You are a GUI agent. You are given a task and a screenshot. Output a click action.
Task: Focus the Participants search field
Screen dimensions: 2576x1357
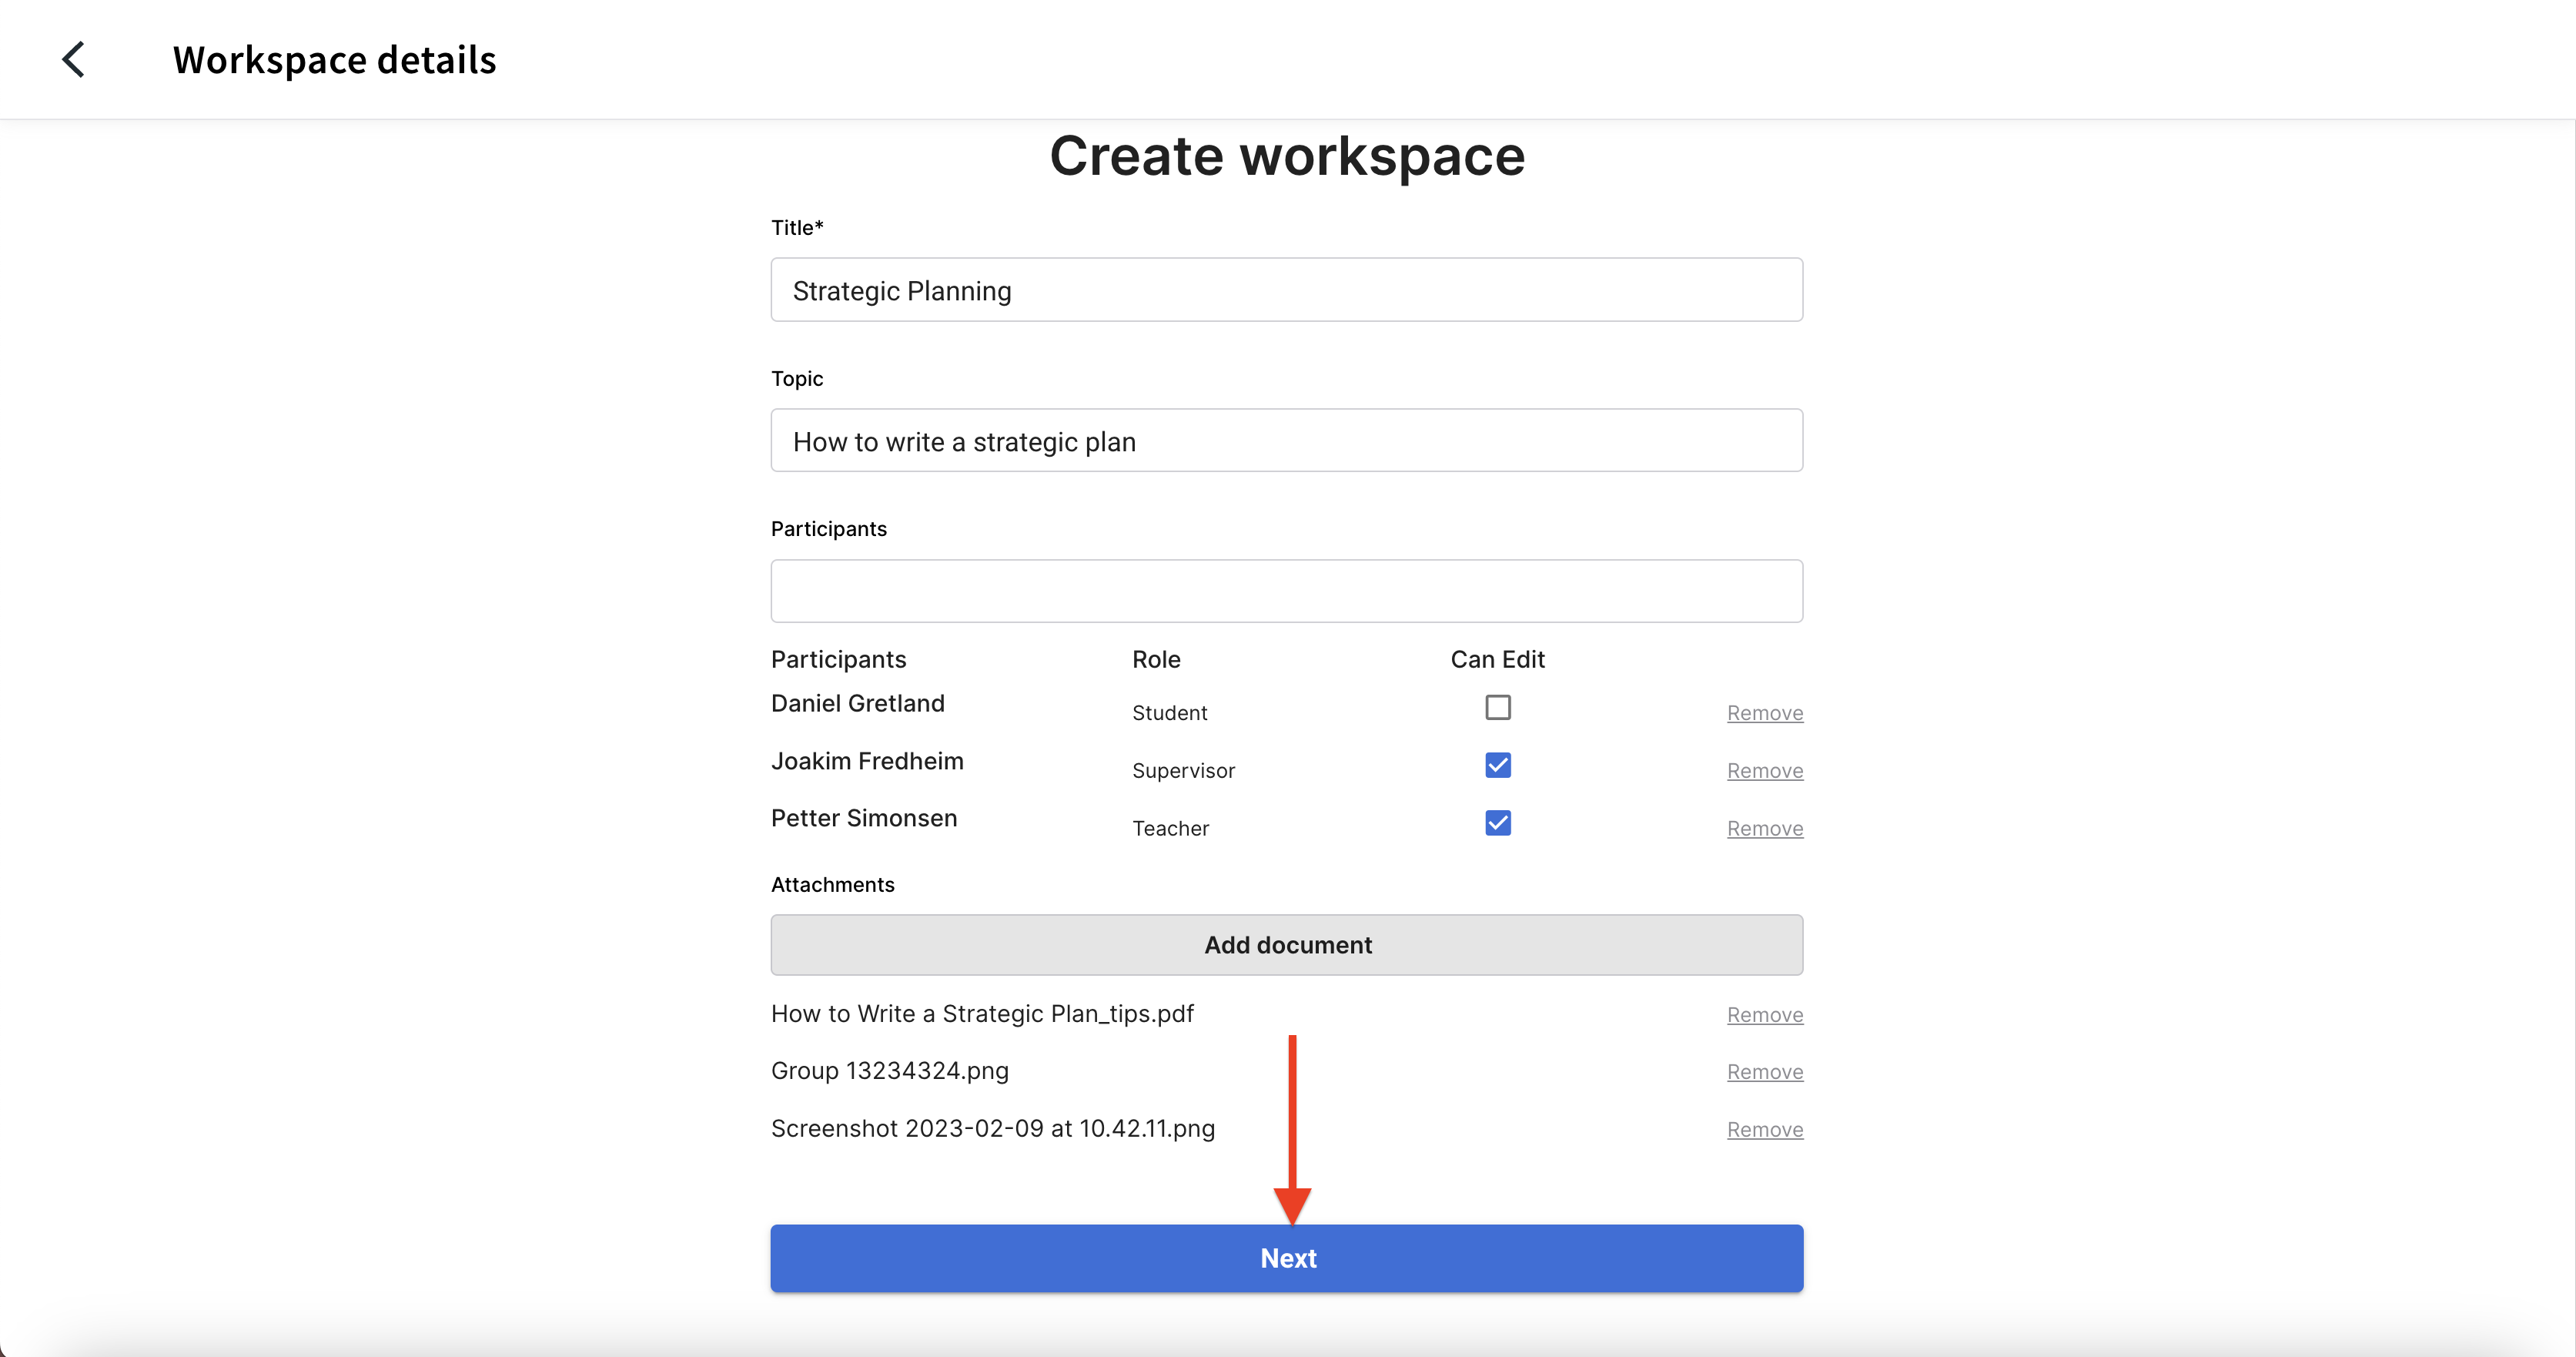pyautogui.click(x=1286, y=591)
